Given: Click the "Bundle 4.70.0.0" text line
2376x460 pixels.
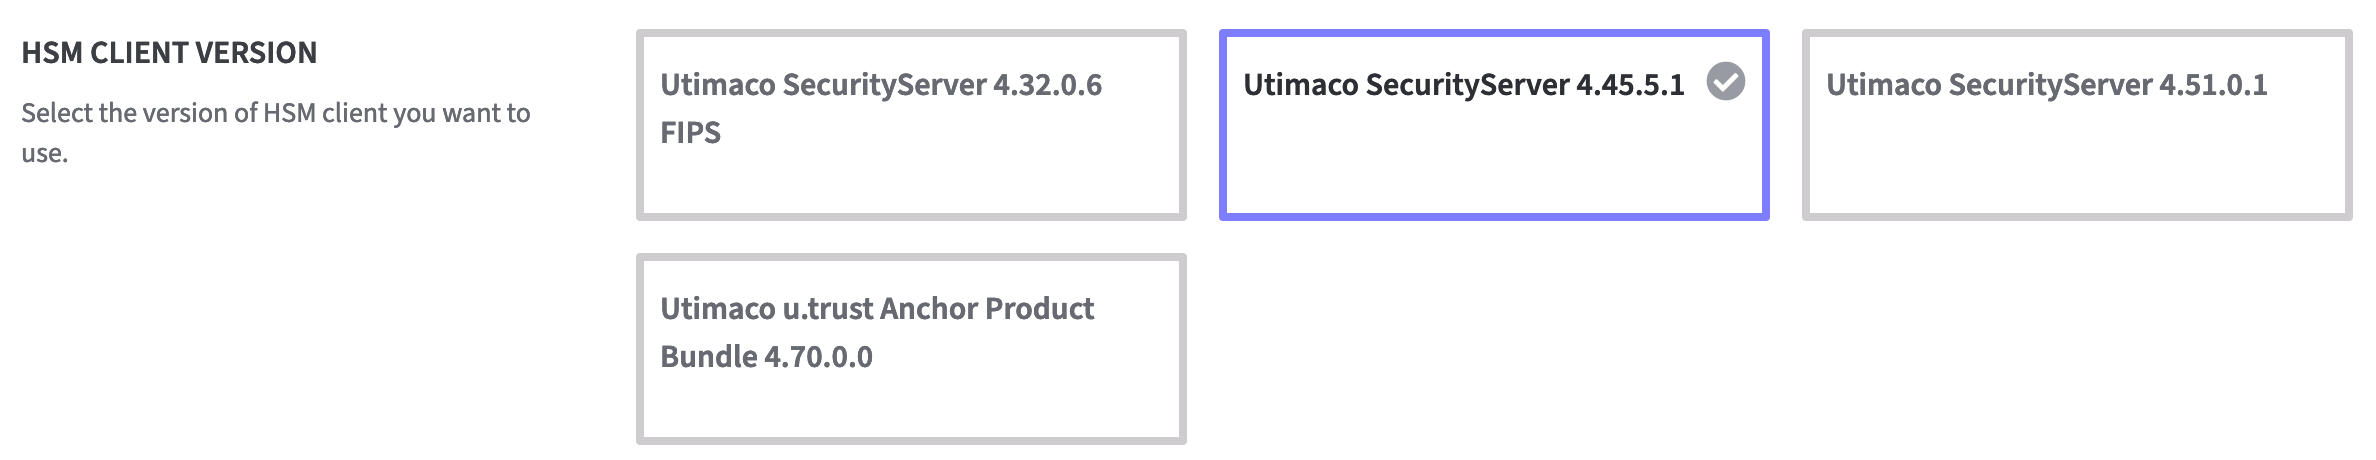Looking at the screenshot, I should coord(766,357).
